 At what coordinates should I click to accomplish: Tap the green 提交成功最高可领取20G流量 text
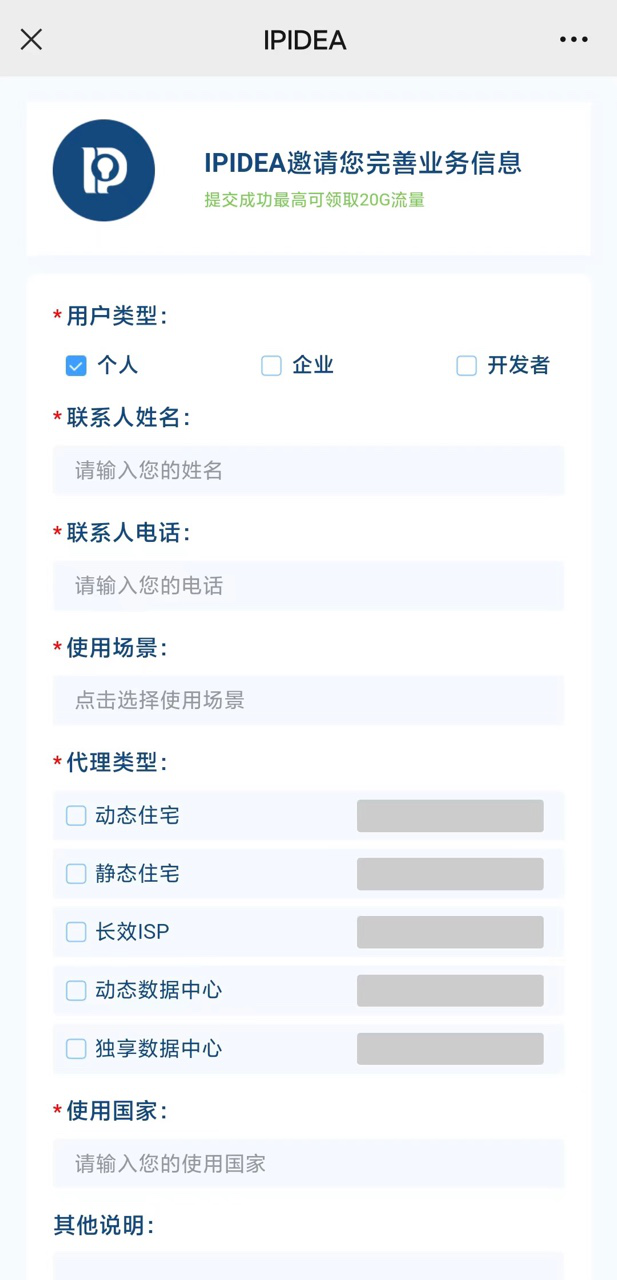pos(315,200)
